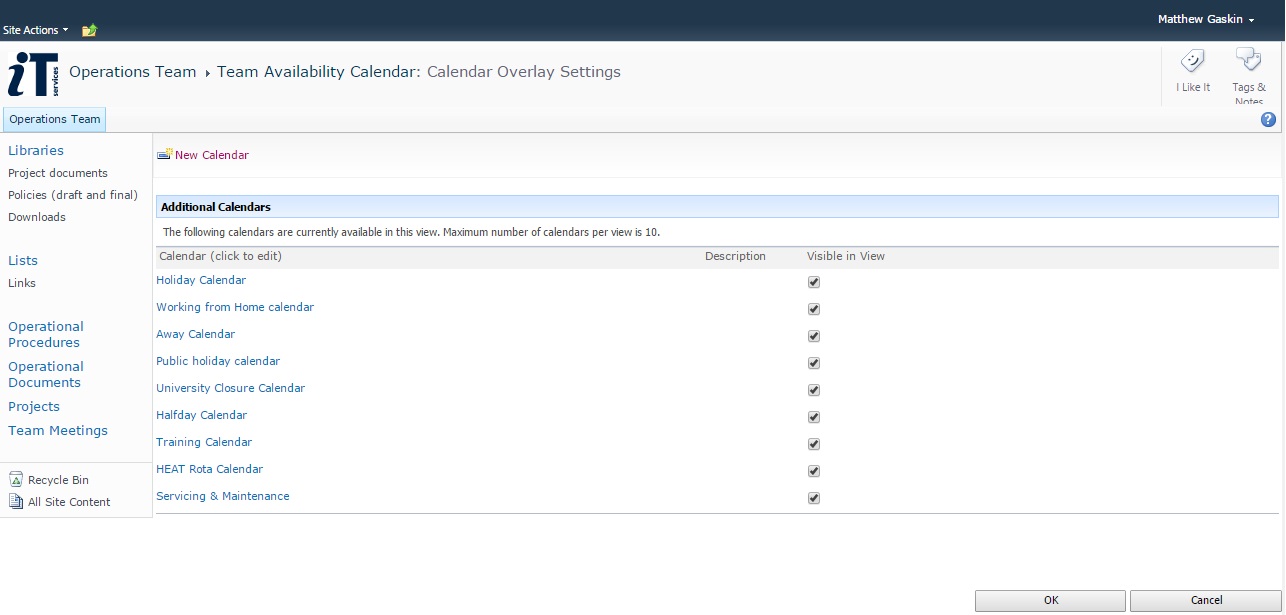Image resolution: width=1286 pixels, height=615 pixels.
Task: Click the All Site Content icon
Action: pos(16,502)
